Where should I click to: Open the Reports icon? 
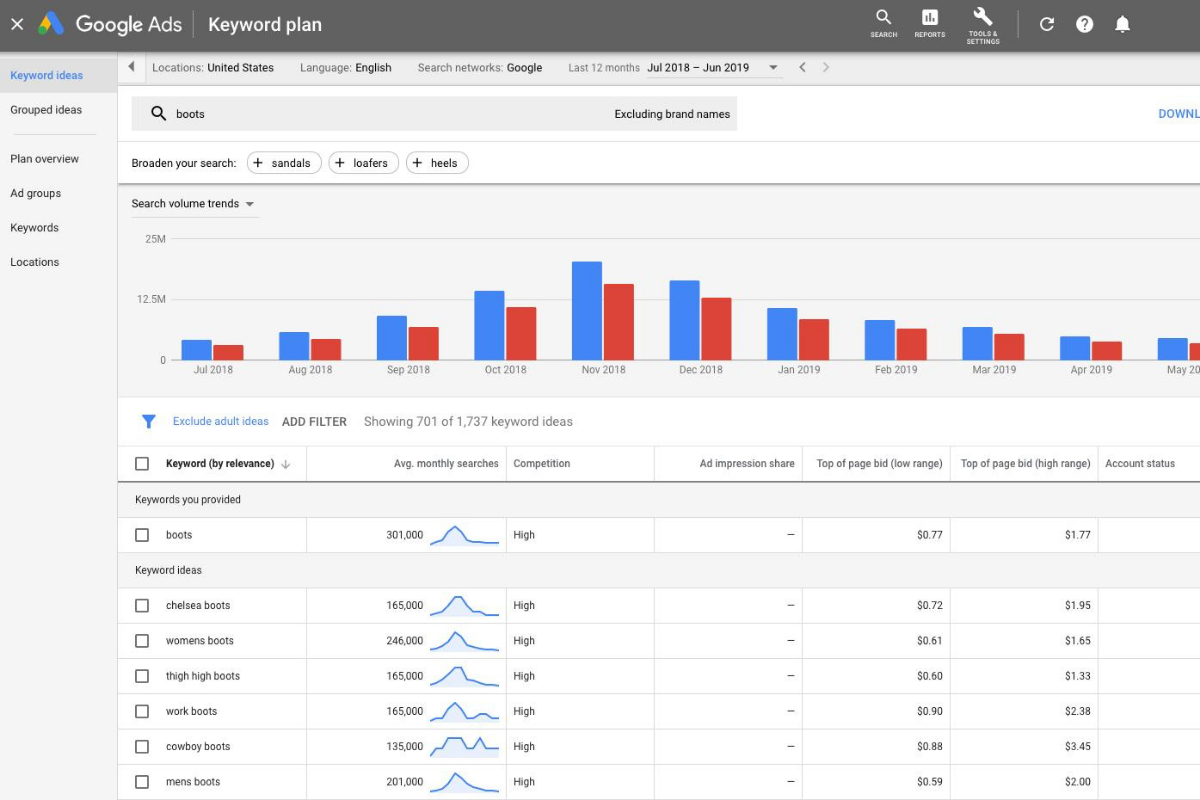[x=930, y=24]
